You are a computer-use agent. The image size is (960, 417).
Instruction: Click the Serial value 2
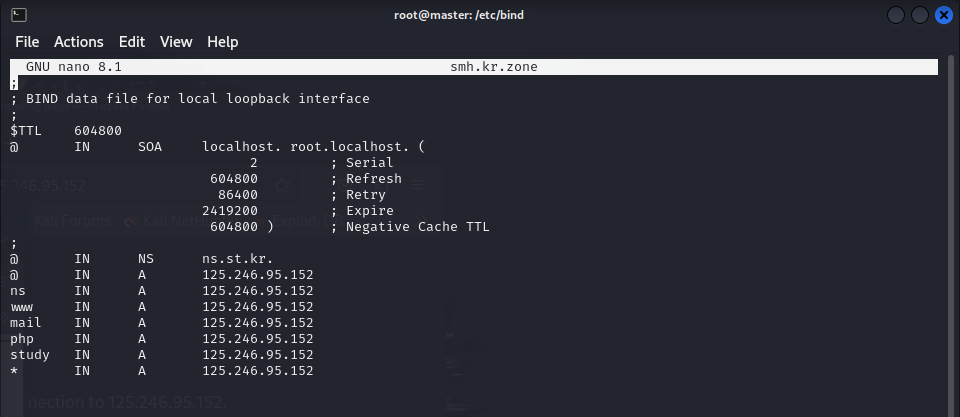click(253, 163)
